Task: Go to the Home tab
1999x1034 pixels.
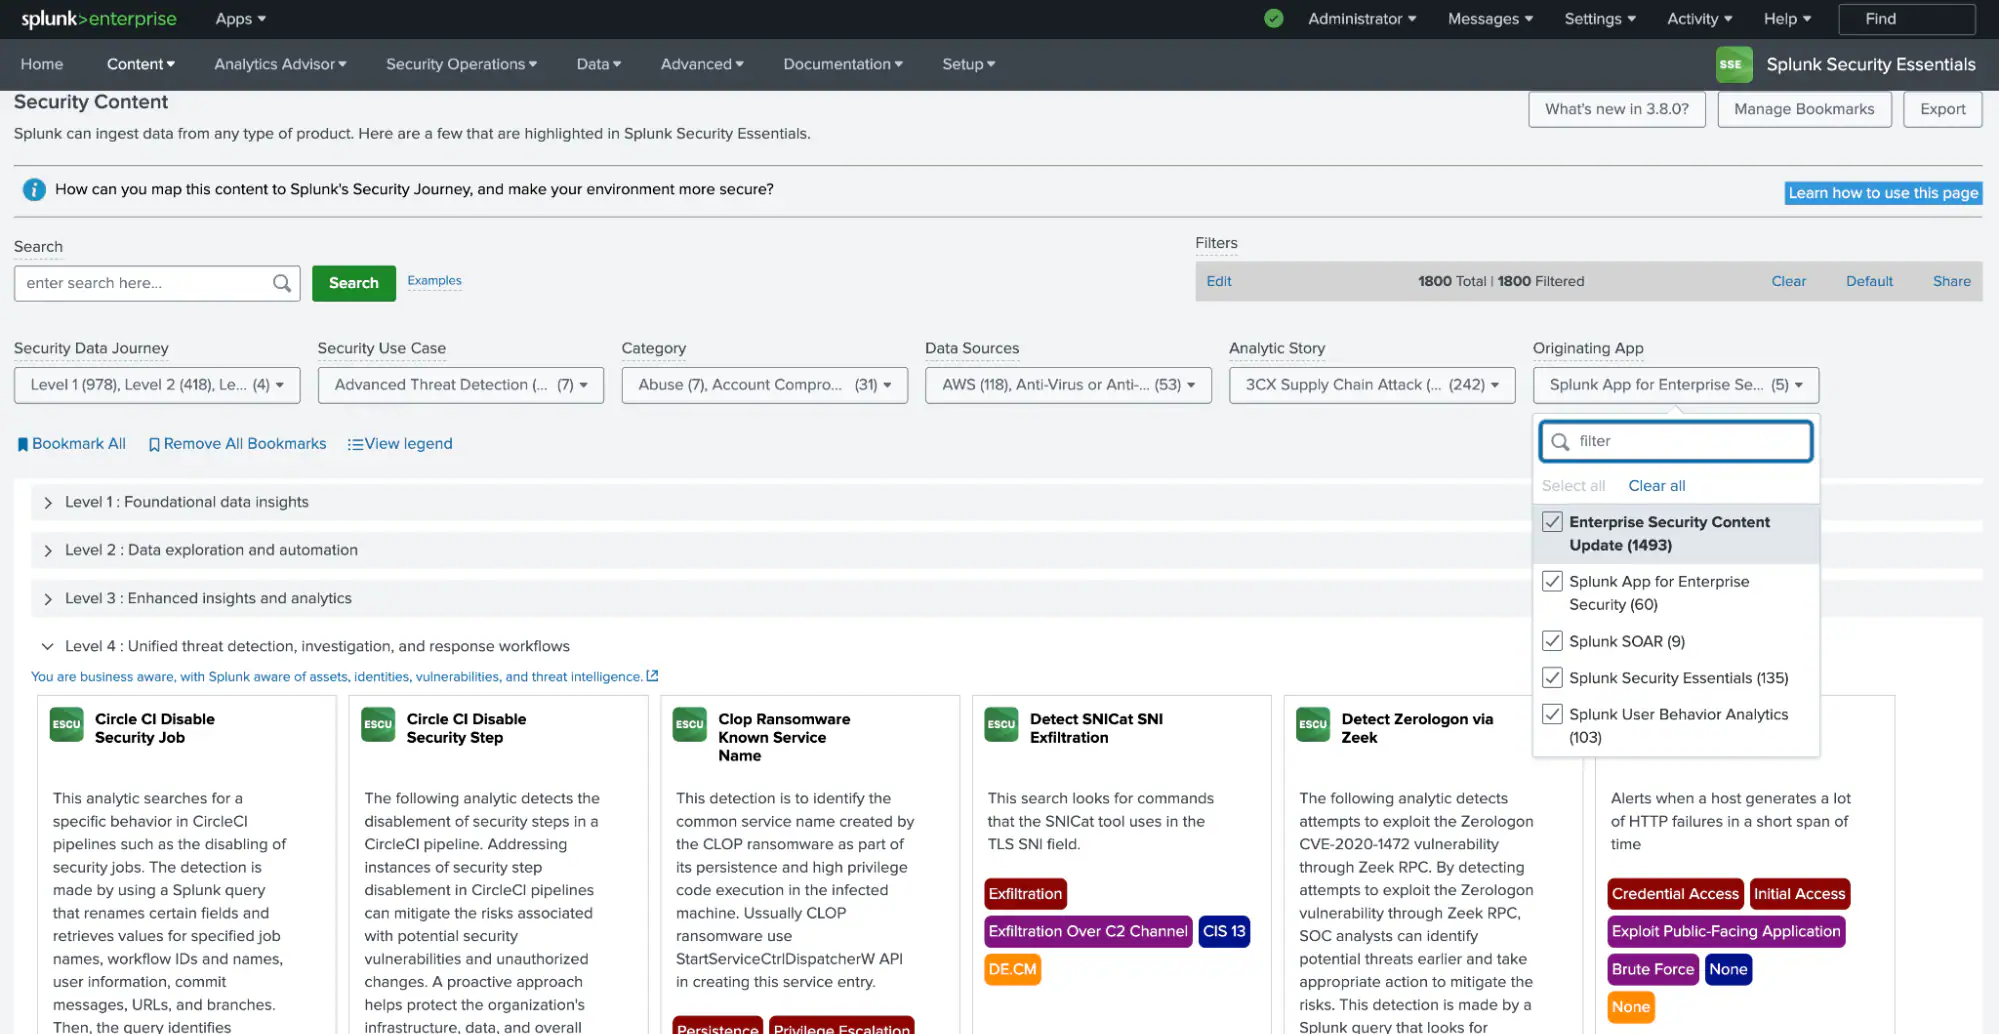Action: [x=42, y=64]
